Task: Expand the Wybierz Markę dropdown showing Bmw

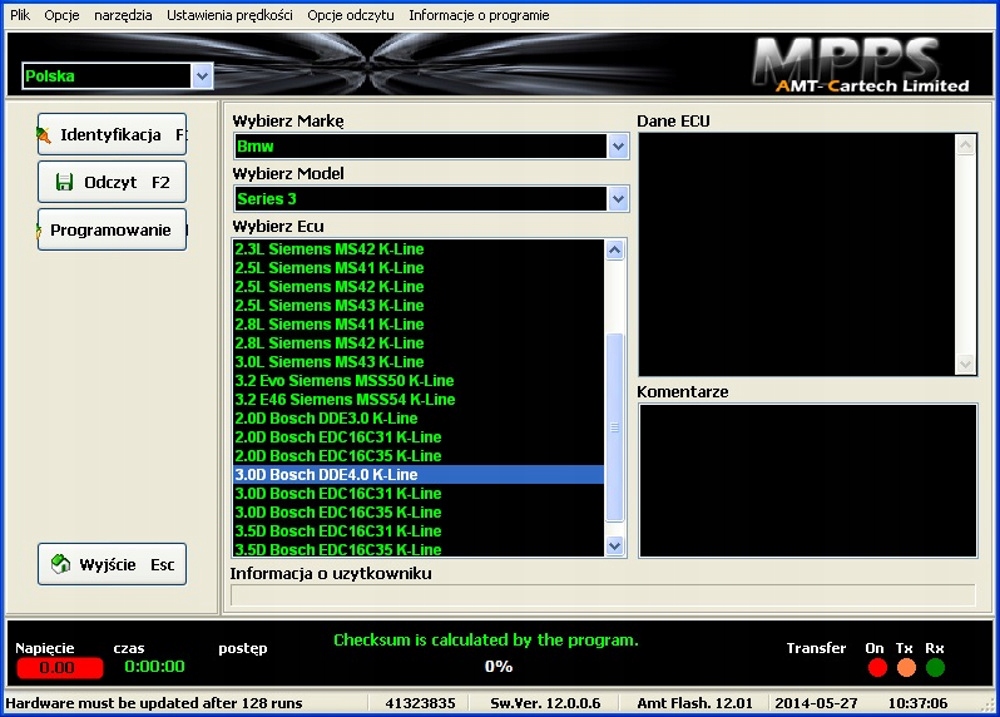Action: pos(620,146)
